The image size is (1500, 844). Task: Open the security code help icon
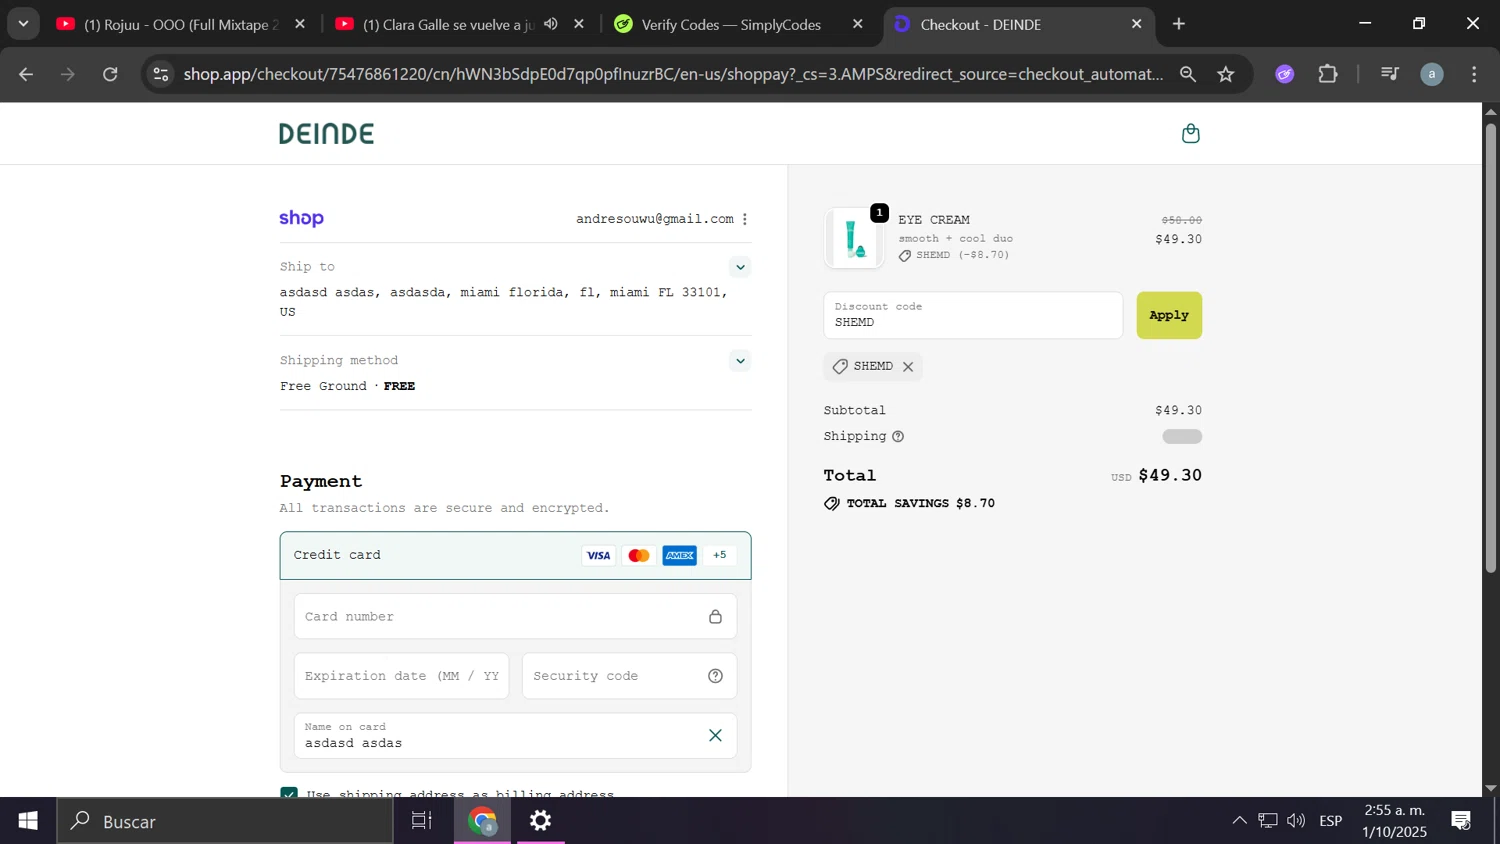(x=715, y=676)
